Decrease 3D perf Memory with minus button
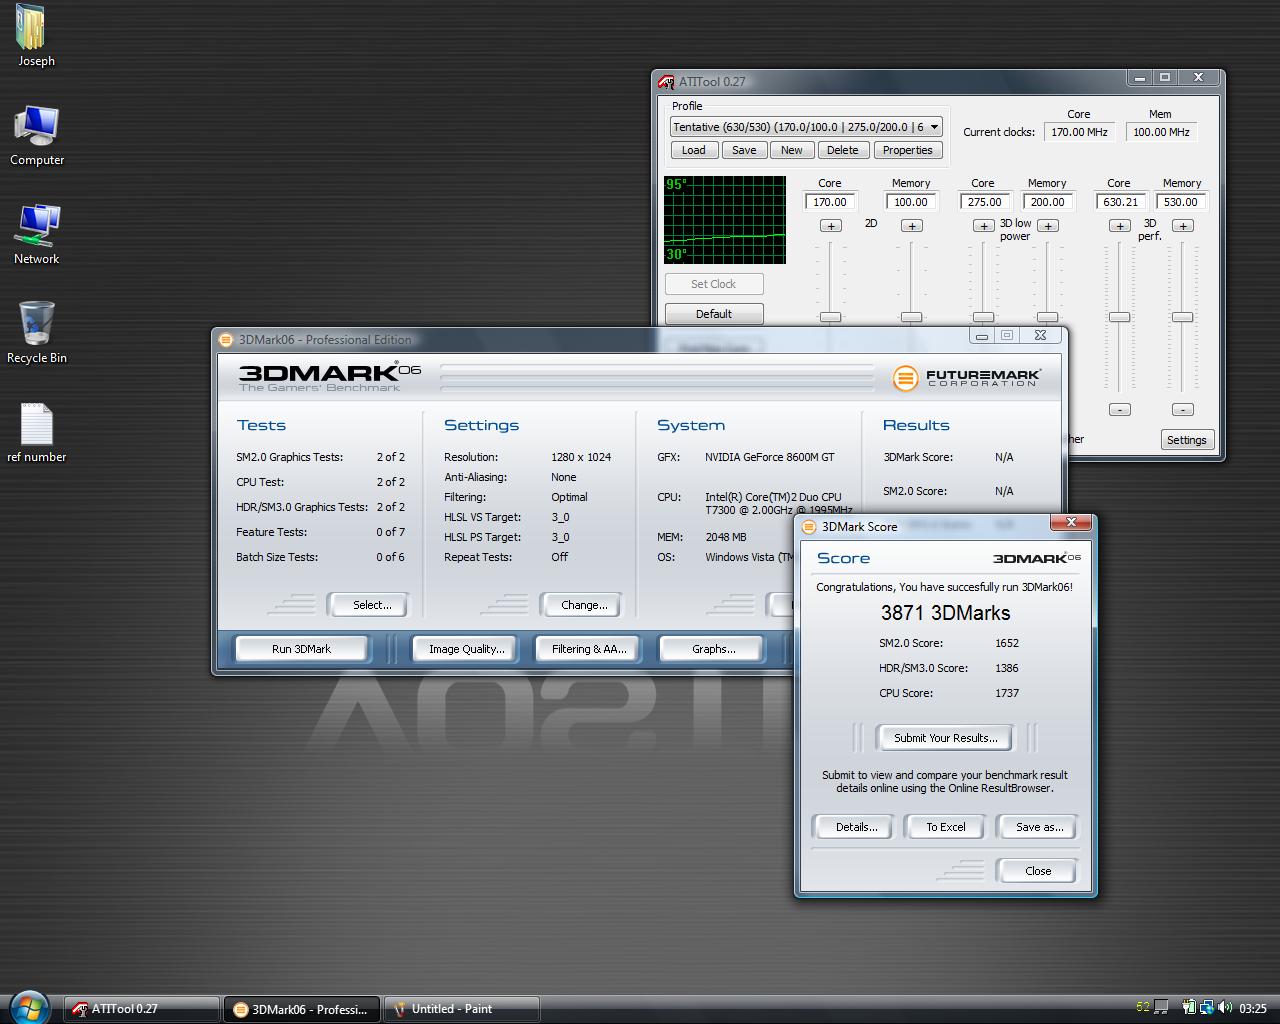 click(1183, 410)
